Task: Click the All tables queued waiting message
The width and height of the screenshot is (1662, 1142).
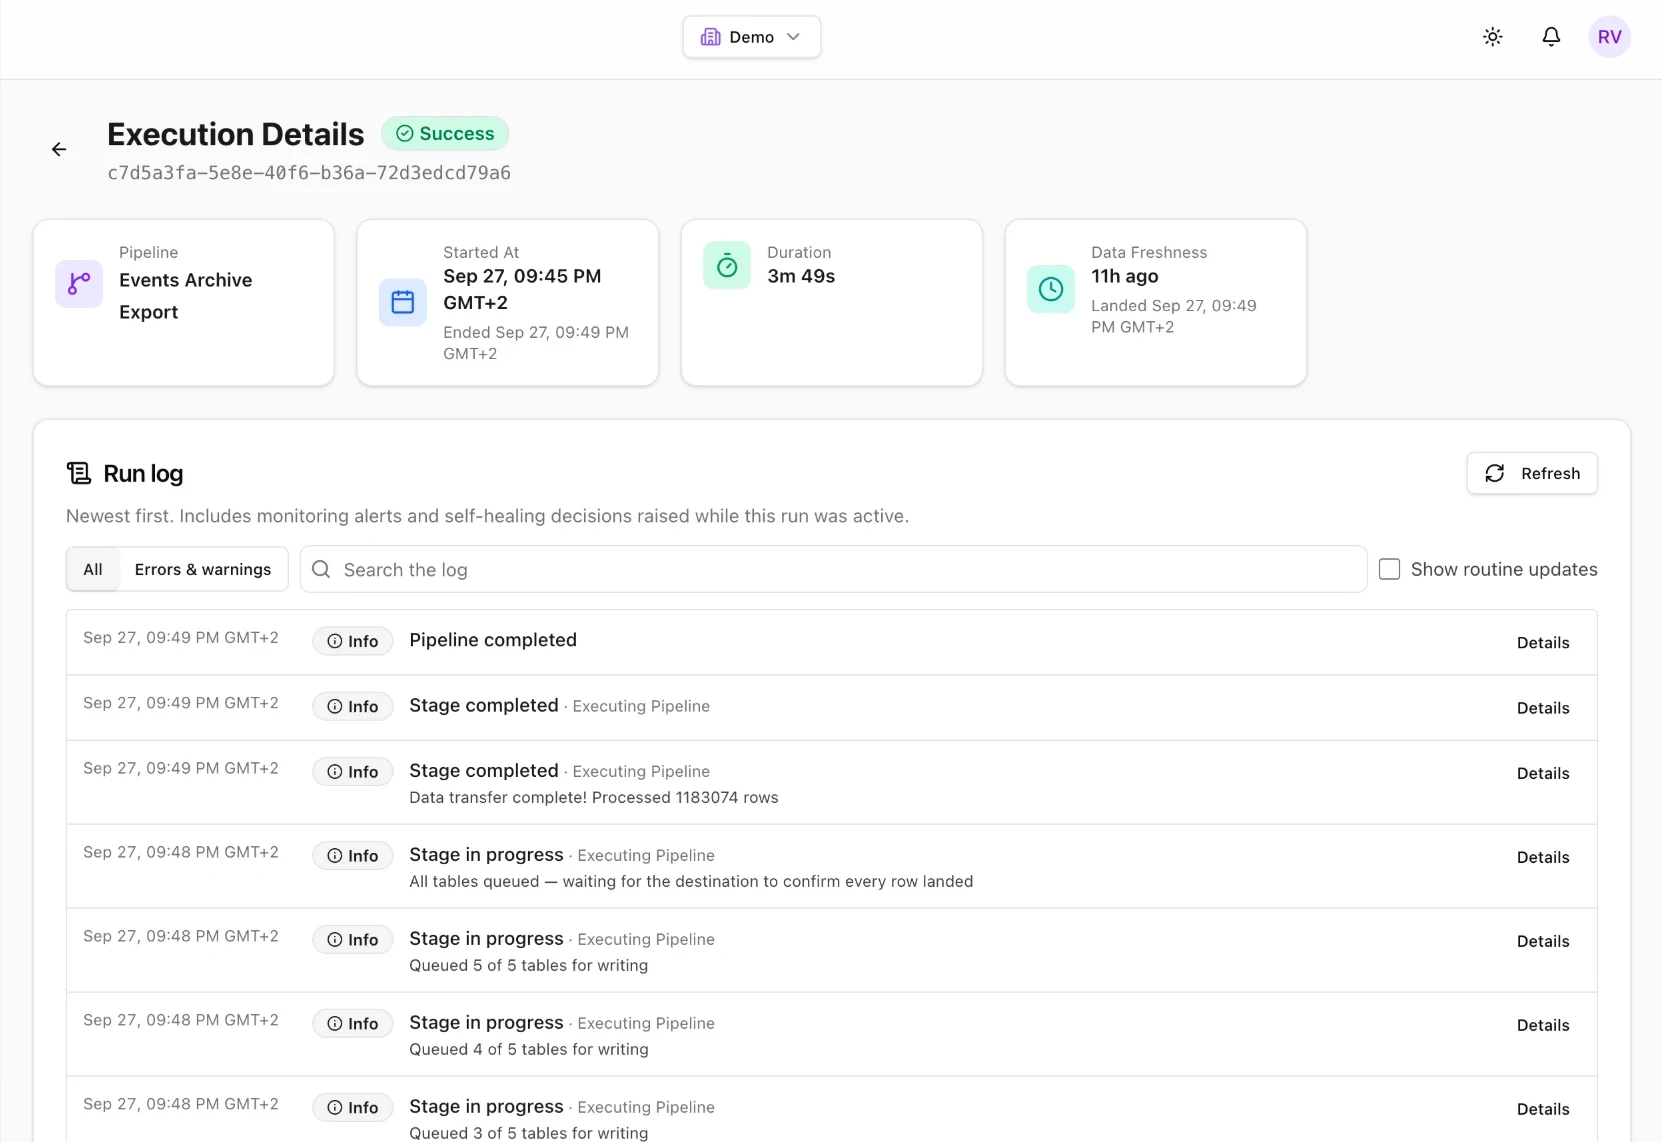Action: 691,882
